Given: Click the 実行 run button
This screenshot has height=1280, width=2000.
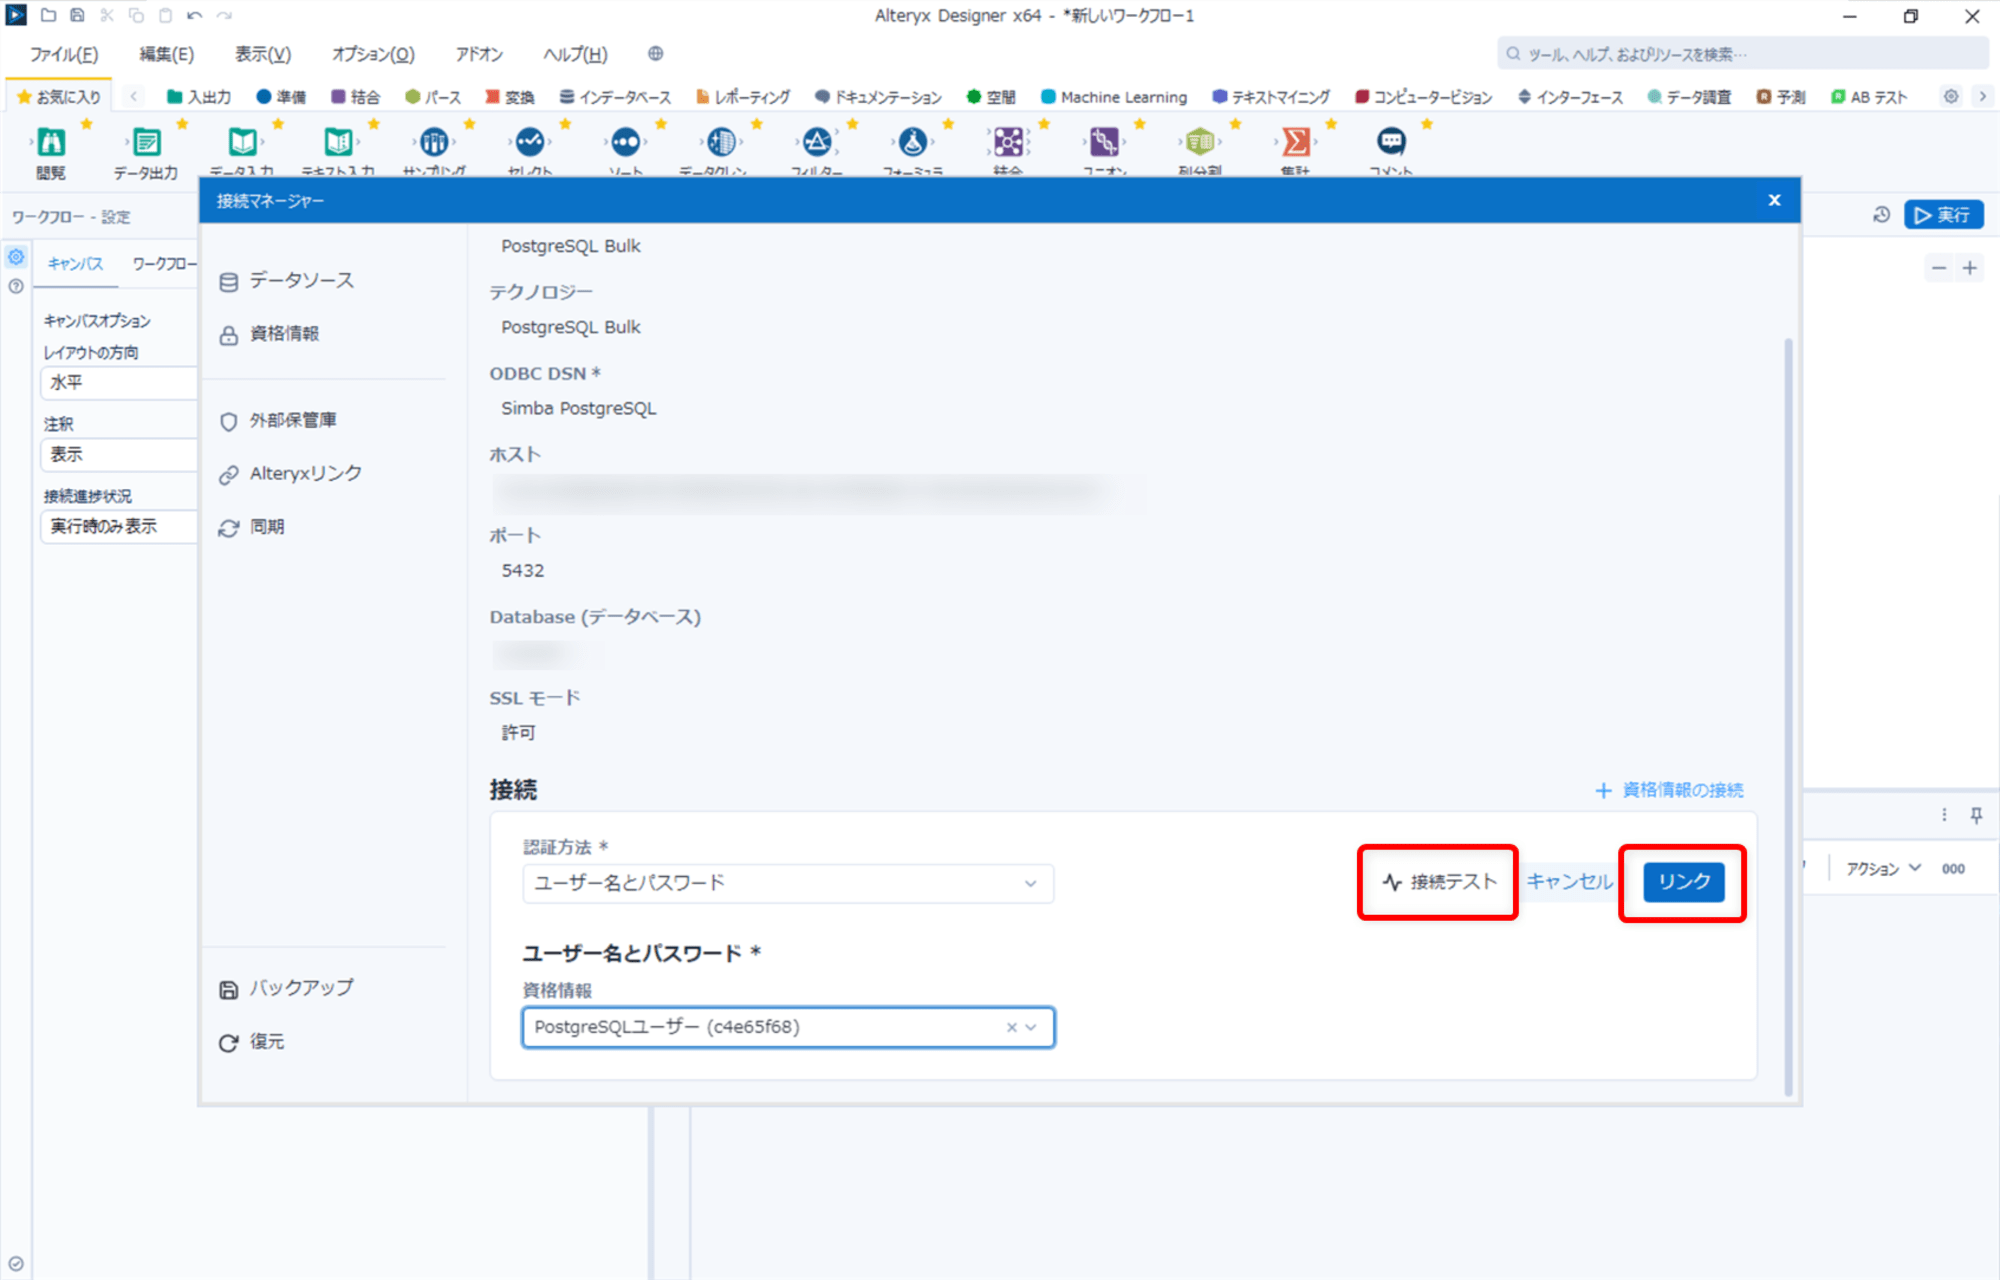Looking at the screenshot, I should point(1943,215).
